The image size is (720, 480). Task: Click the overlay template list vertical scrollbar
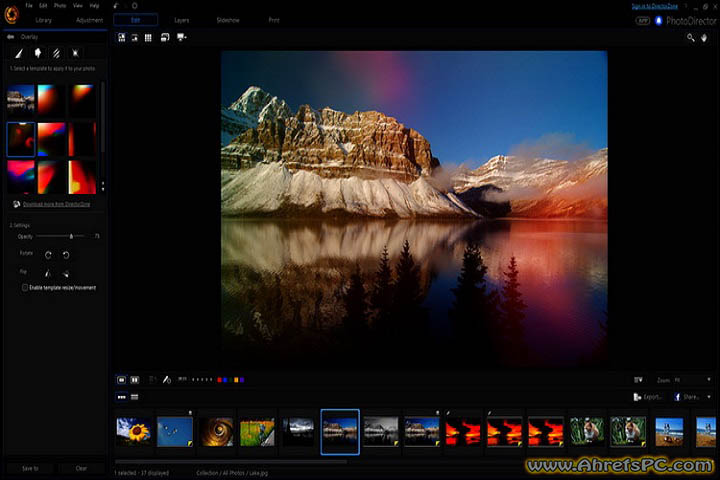[103, 118]
